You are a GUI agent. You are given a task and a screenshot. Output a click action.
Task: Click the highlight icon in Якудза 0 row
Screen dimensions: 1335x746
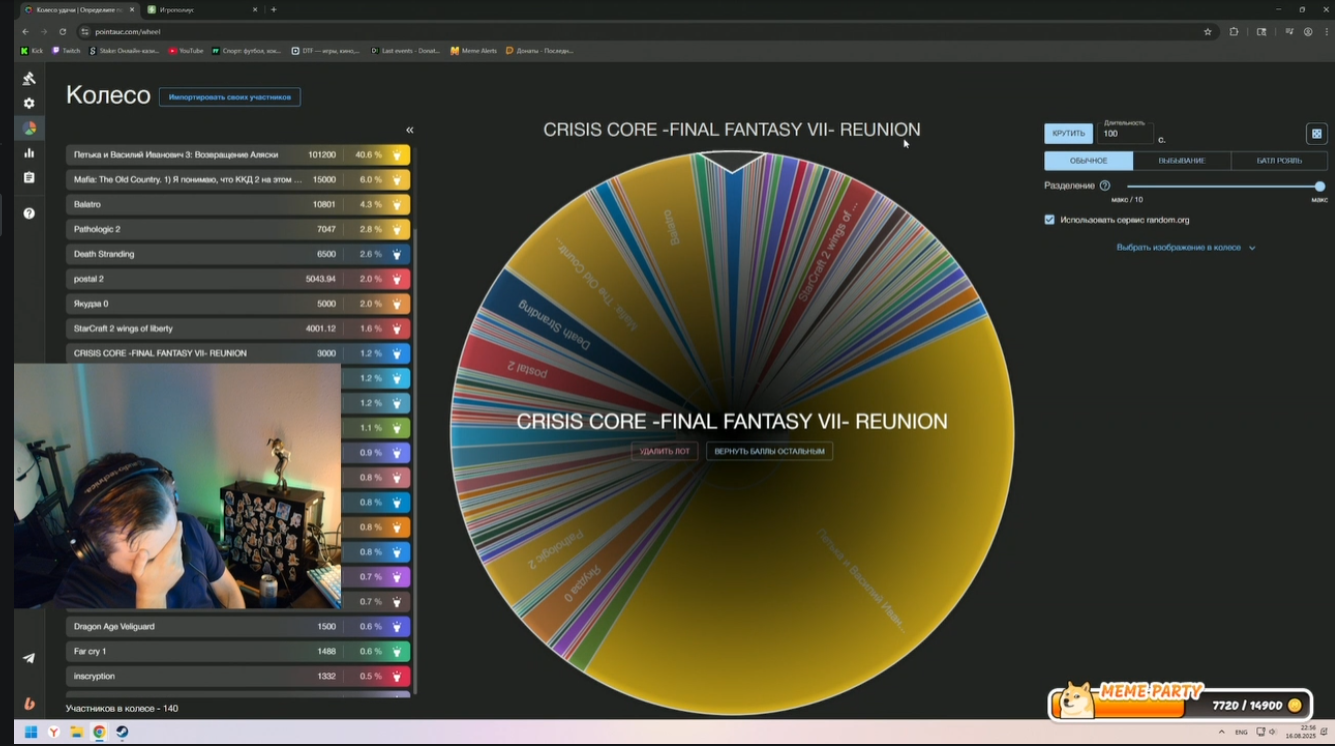(x=397, y=304)
